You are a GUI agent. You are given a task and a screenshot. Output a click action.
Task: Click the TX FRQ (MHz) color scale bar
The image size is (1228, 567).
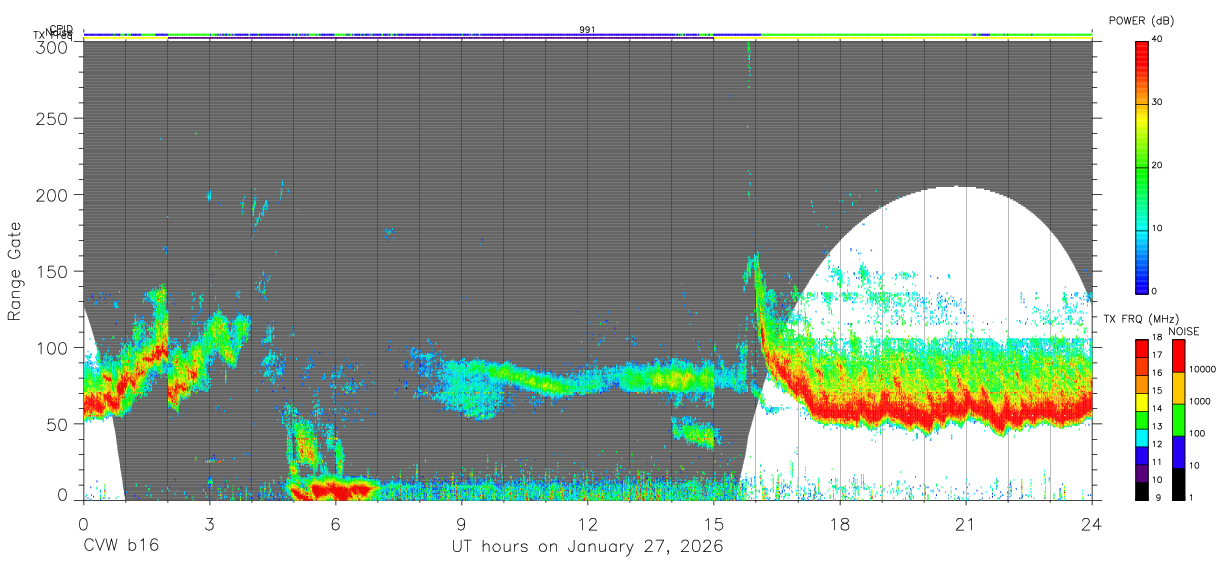pos(1142,418)
